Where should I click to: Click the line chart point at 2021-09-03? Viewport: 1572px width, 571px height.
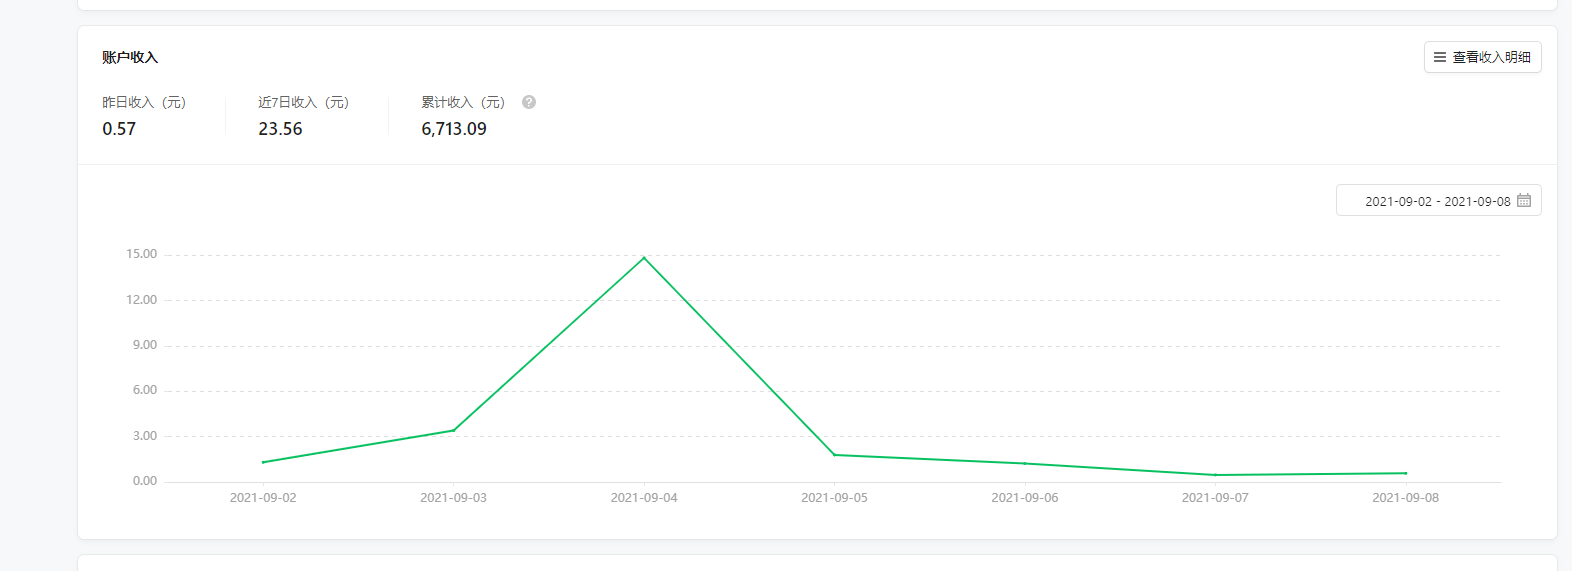pyautogui.click(x=454, y=430)
